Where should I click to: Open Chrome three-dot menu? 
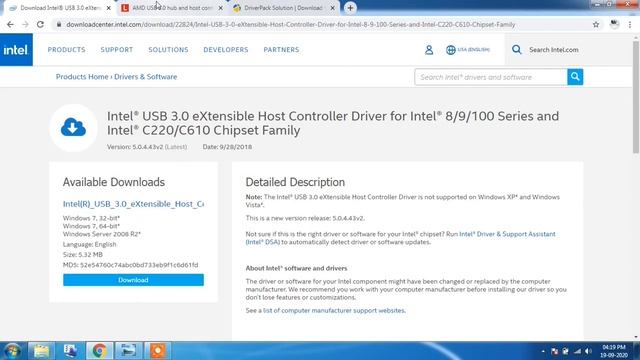pos(630,24)
